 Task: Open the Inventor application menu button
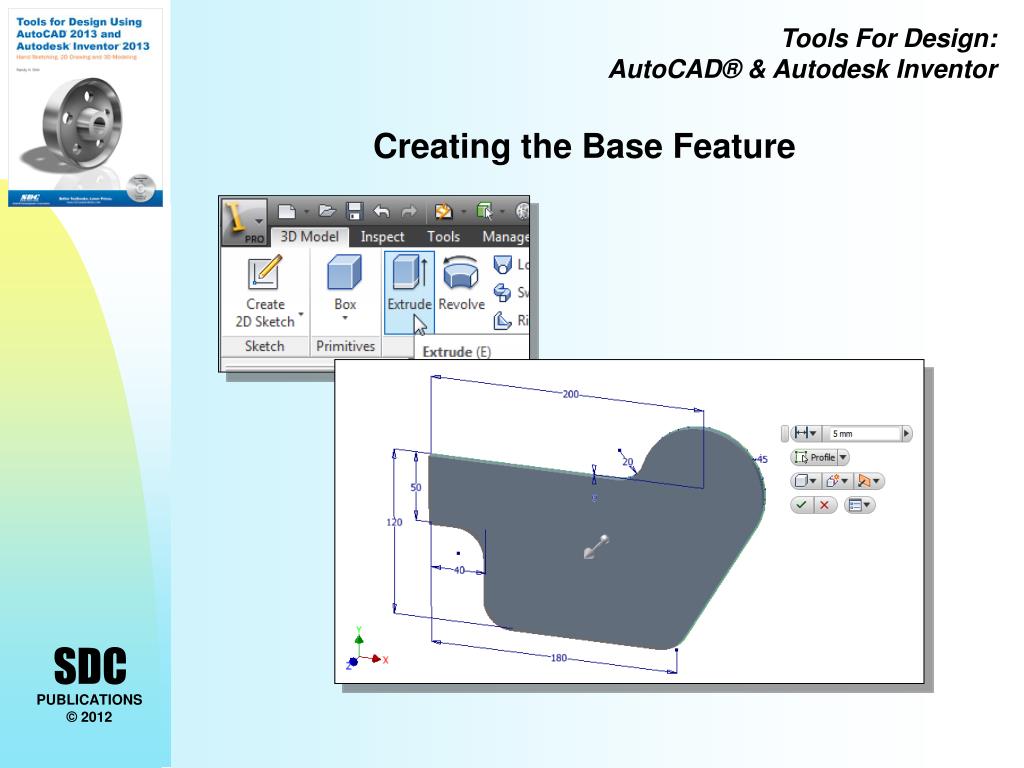[244, 221]
